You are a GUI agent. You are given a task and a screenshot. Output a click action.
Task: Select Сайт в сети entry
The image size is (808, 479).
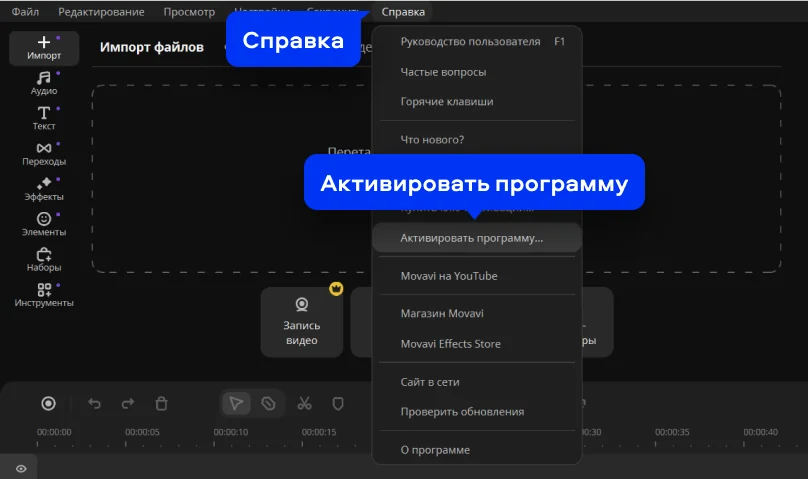coord(477,382)
